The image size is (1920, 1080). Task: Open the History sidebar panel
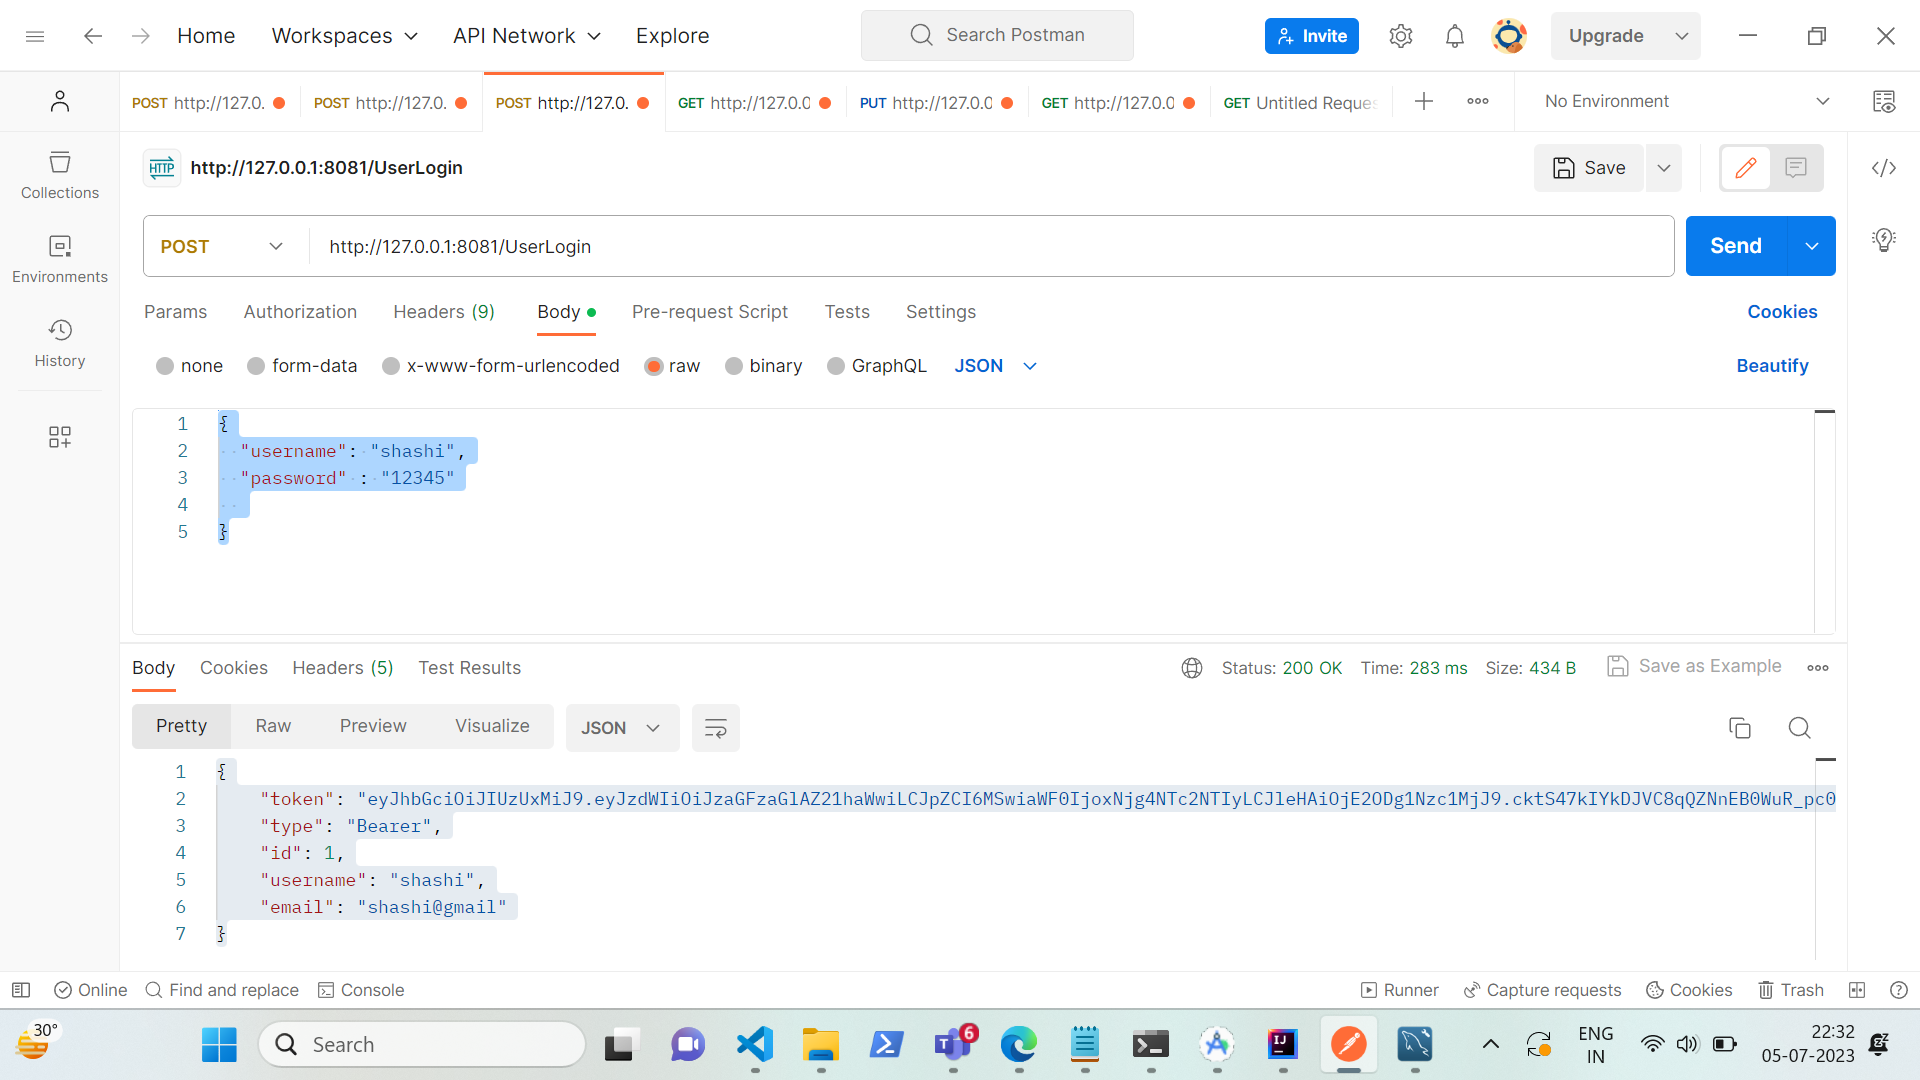[59, 343]
